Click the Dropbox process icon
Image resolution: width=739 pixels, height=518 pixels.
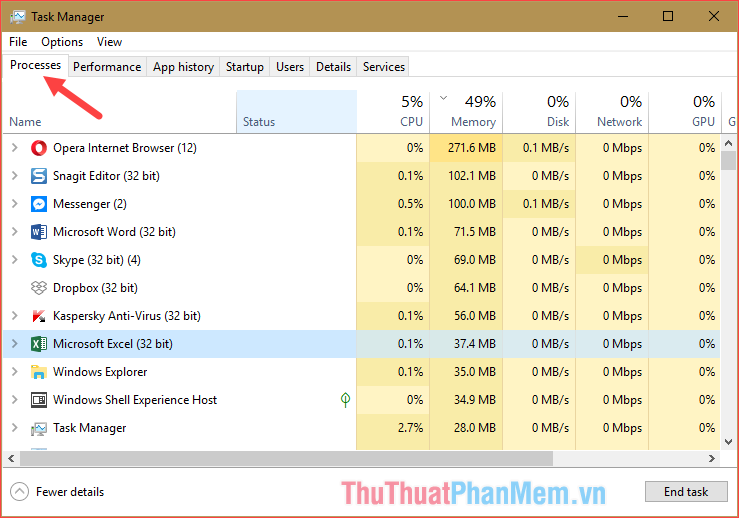pos(39,288)
